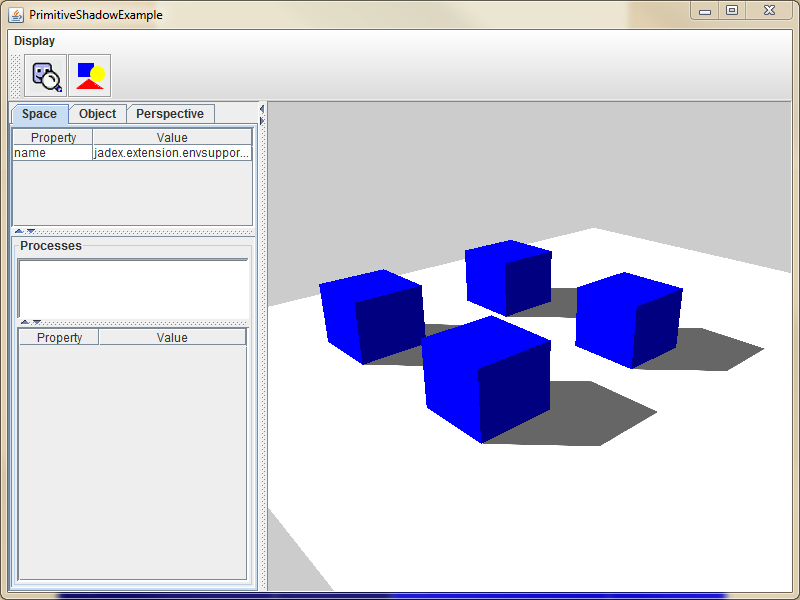Screen dimensions: 800x600
Task: Expand side panel with right divider arrow
Action: (261, 120)
